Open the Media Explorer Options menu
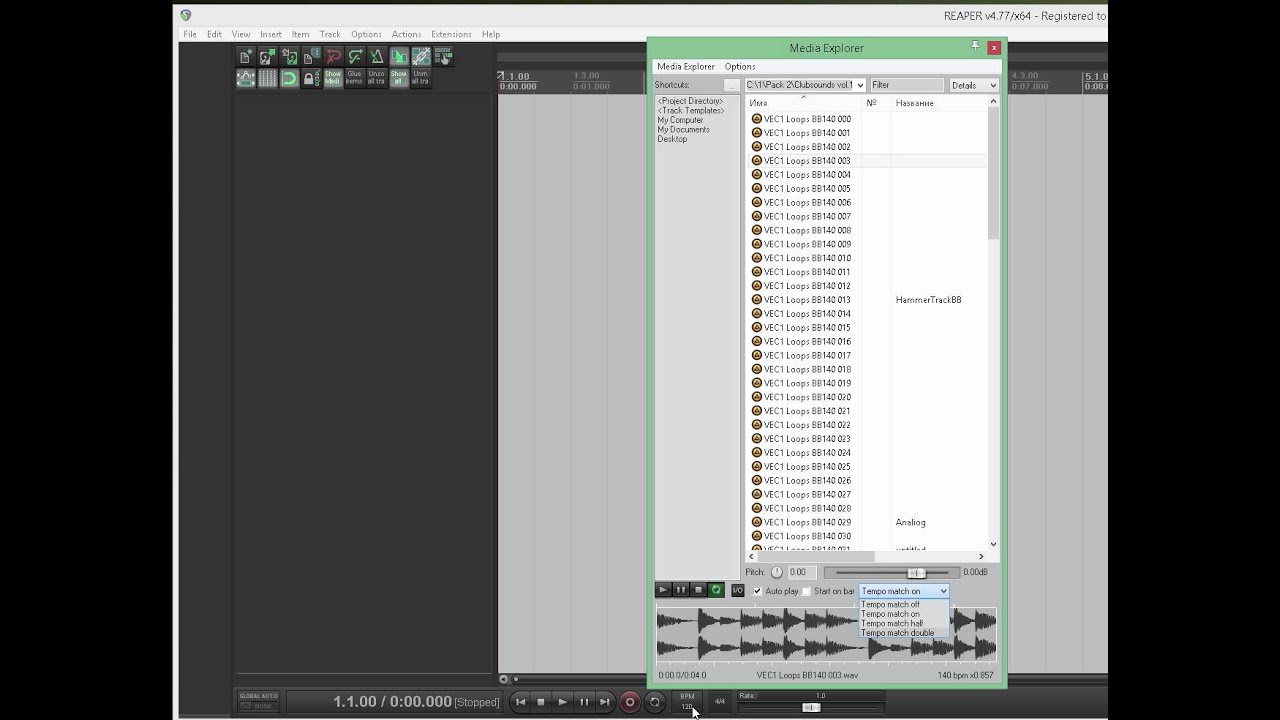1280x720 pixels. [x=740, y=67]
